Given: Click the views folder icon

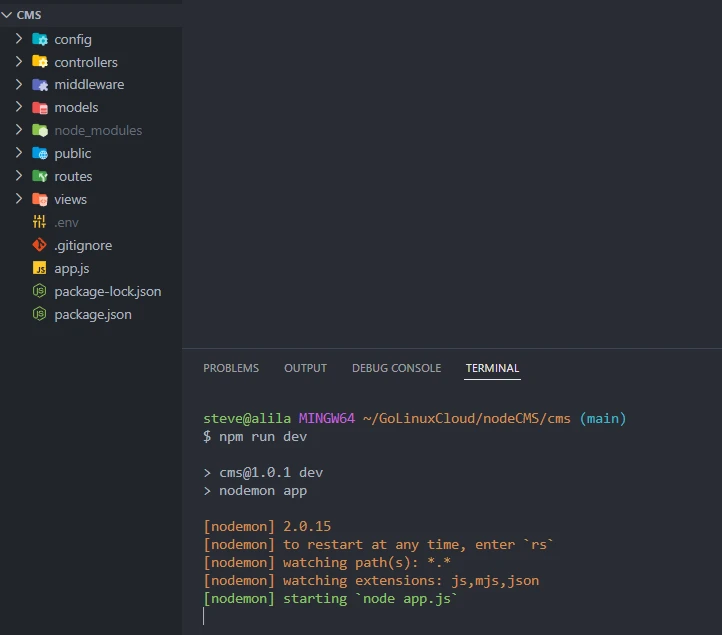Looking at the screenshot, I should click(40, 200).
